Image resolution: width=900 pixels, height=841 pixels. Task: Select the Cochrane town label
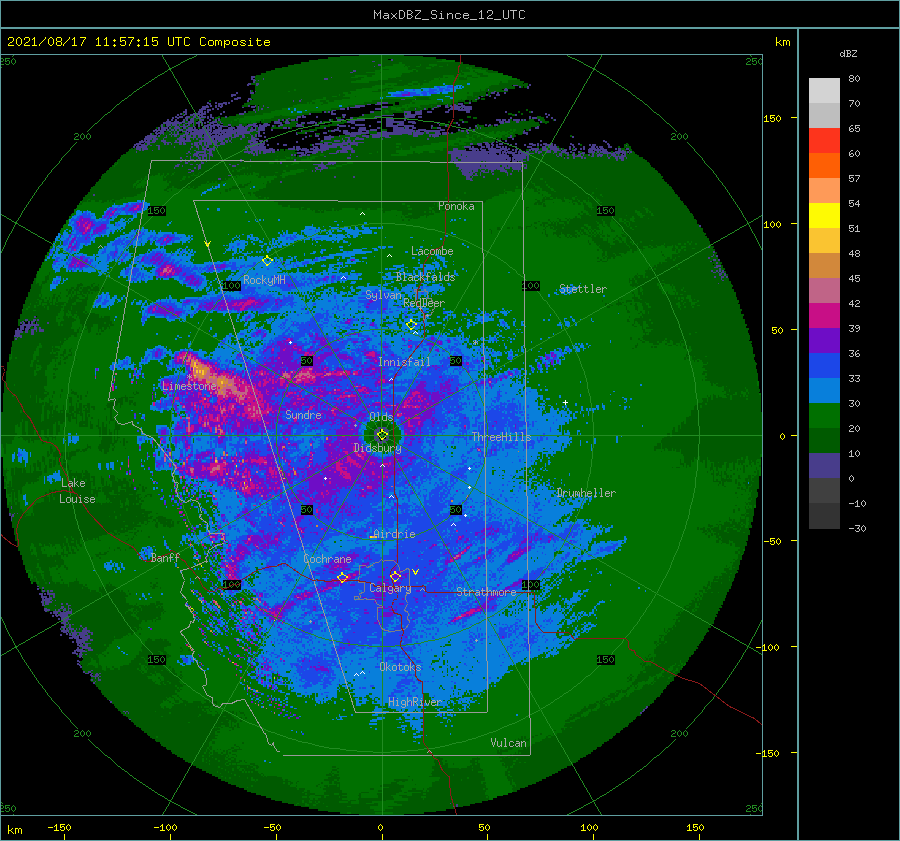[327, 559]
